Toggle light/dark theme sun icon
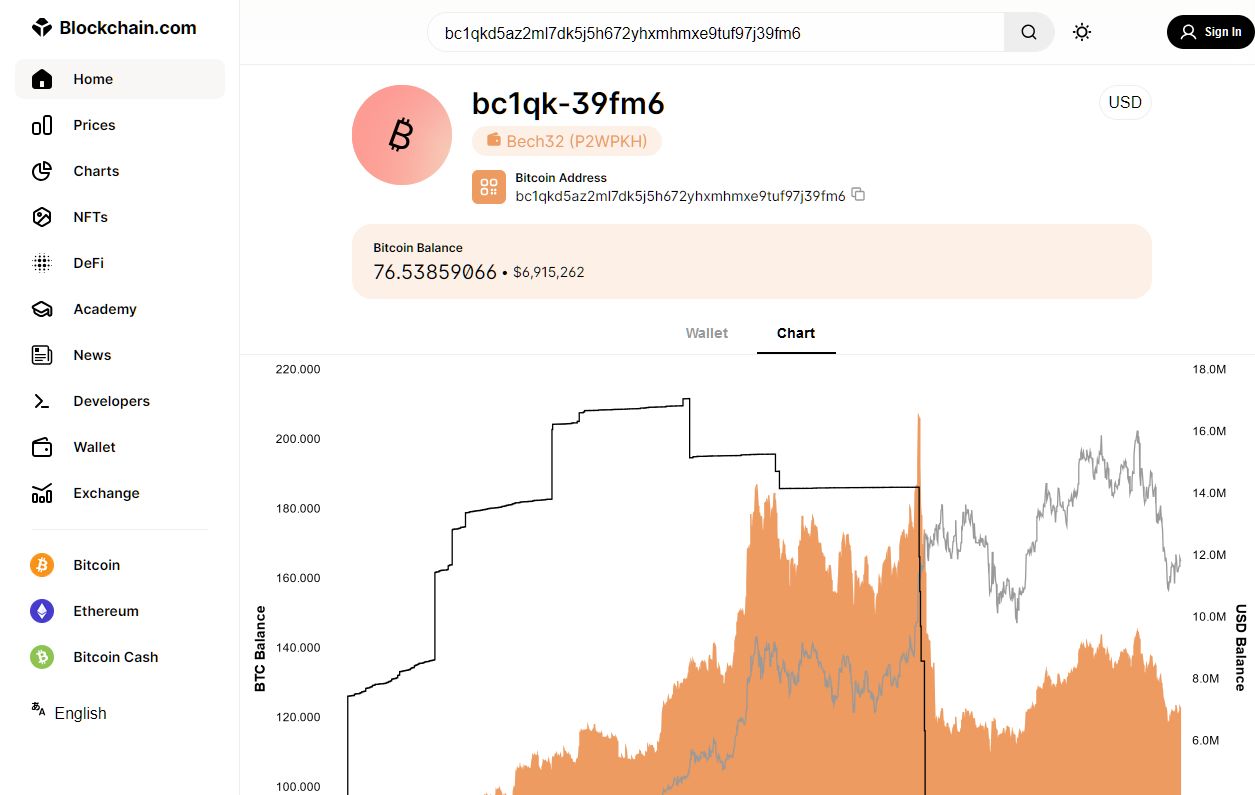This screenshot has height=795, width=1255. (x=1081, y=32)
